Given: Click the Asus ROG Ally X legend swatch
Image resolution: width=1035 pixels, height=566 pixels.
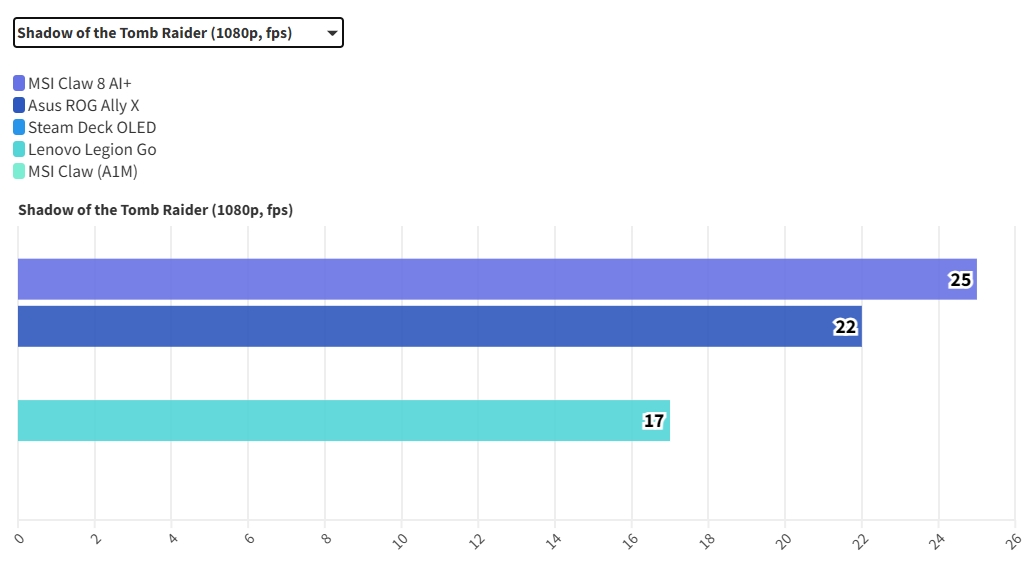Looking at the screenshot, I should point(19,105).
